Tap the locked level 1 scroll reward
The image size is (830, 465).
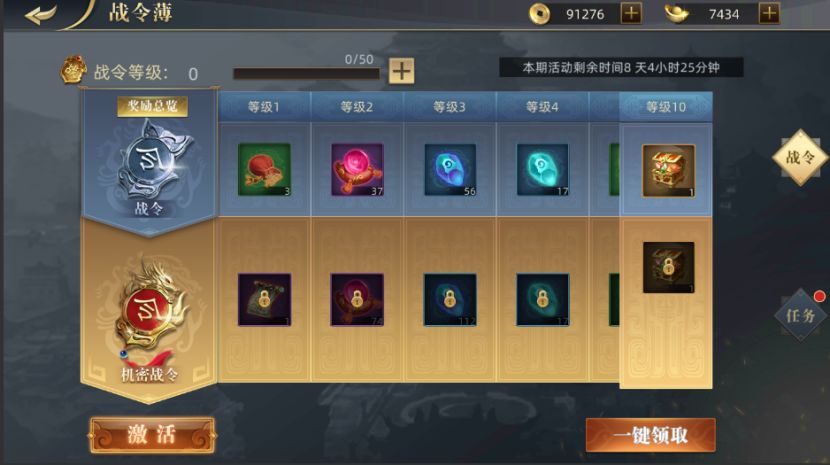point(264,300)
